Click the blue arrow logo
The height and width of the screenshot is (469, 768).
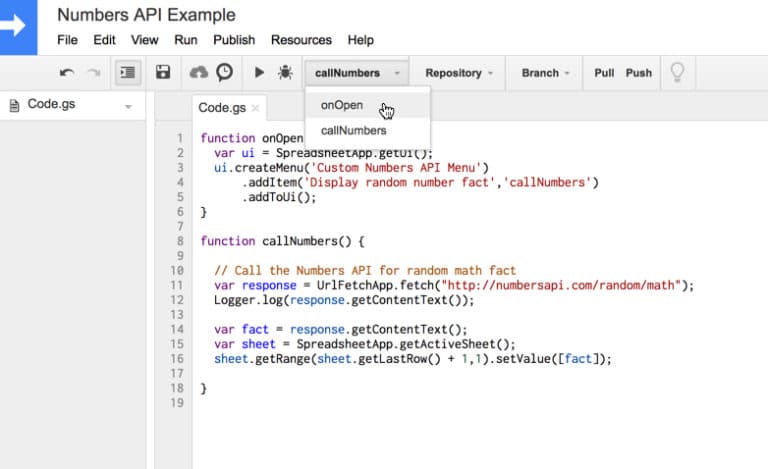[18, 26]
